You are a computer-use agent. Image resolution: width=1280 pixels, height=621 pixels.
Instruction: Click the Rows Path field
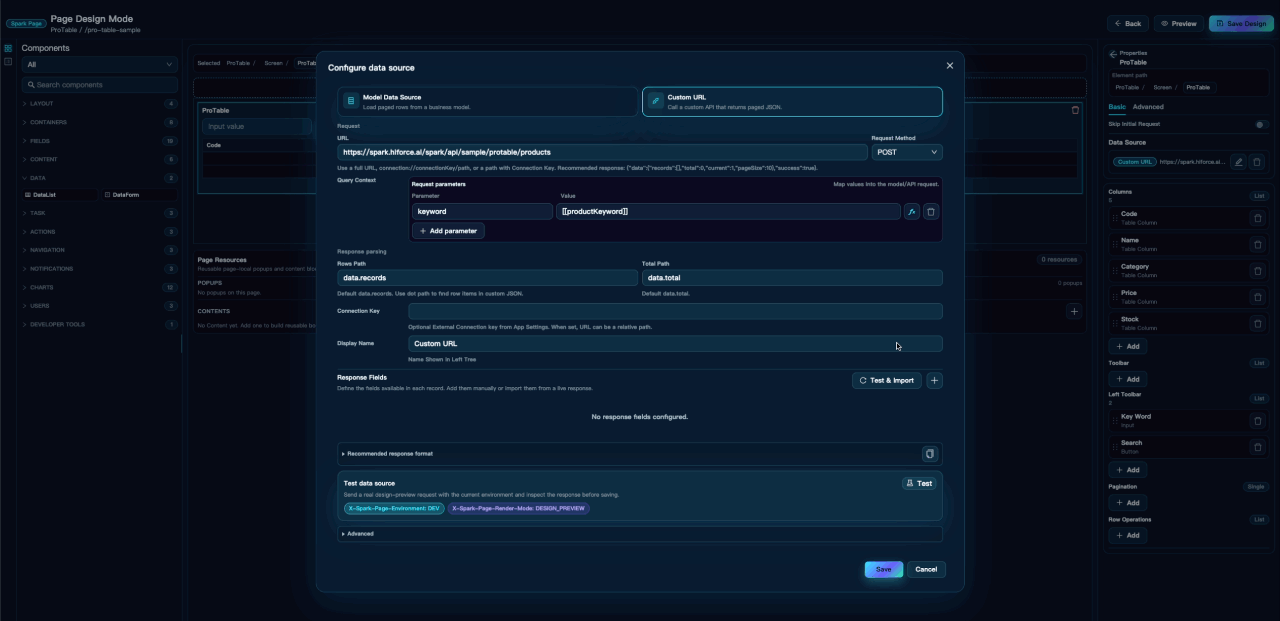[x=487, y=278]
